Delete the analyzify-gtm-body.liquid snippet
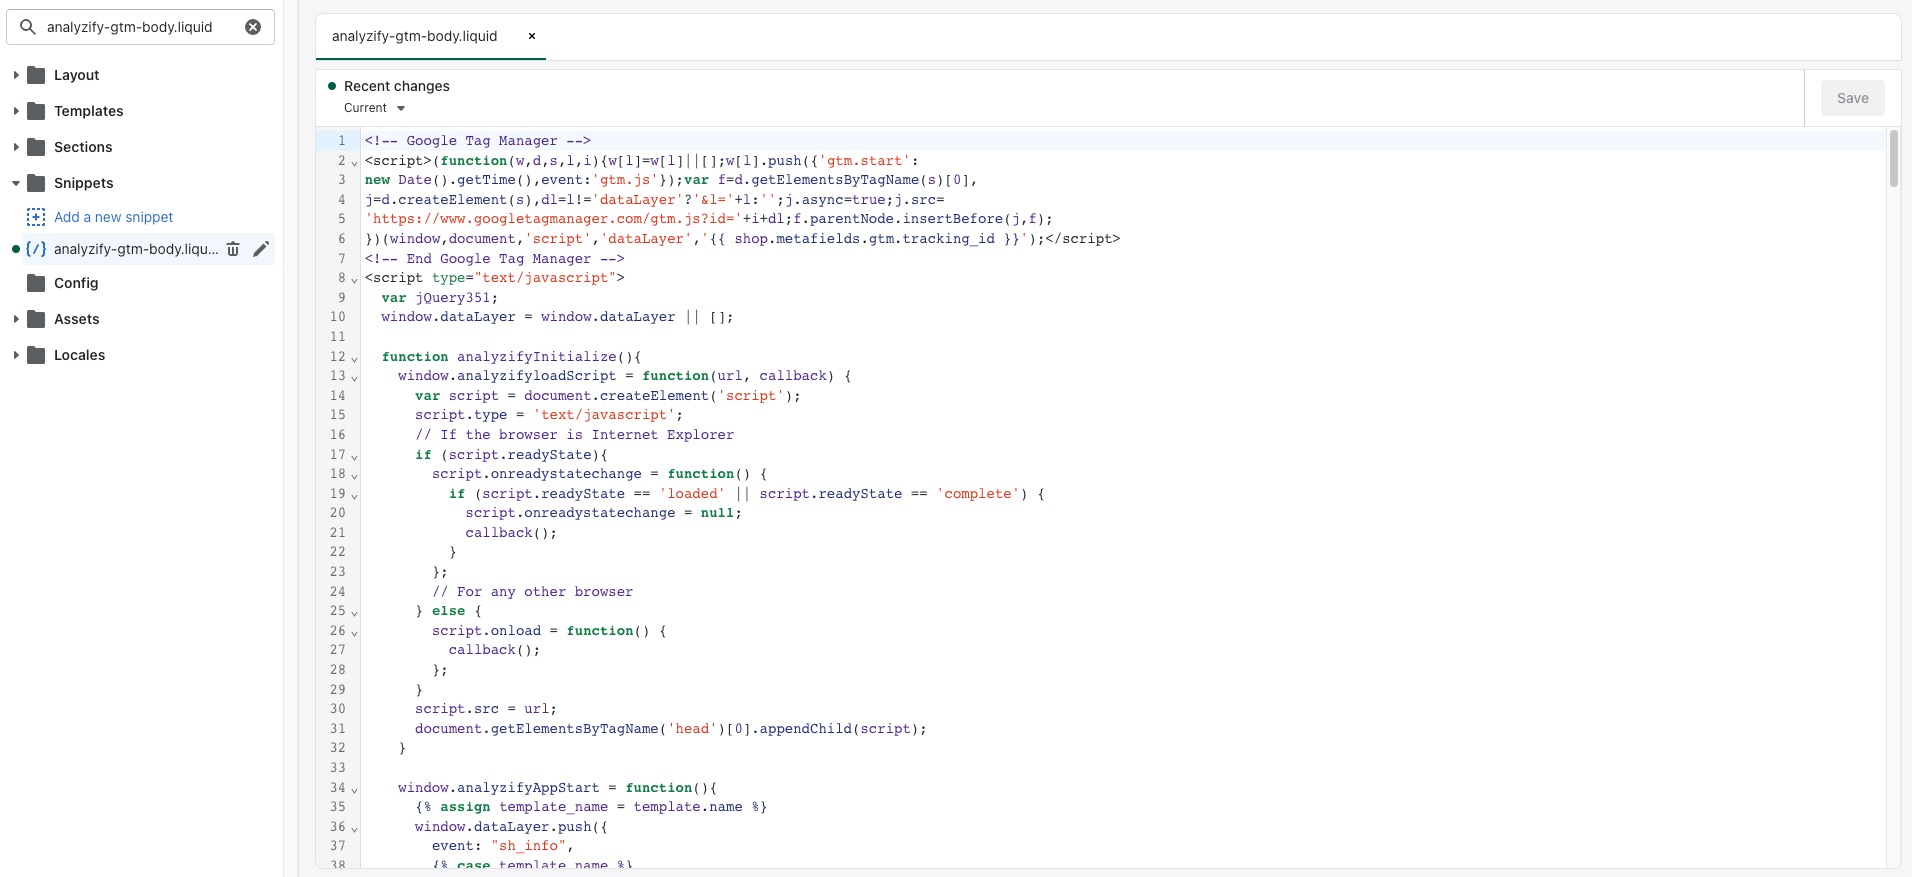 pyautogui.click(x=233, y=249)
